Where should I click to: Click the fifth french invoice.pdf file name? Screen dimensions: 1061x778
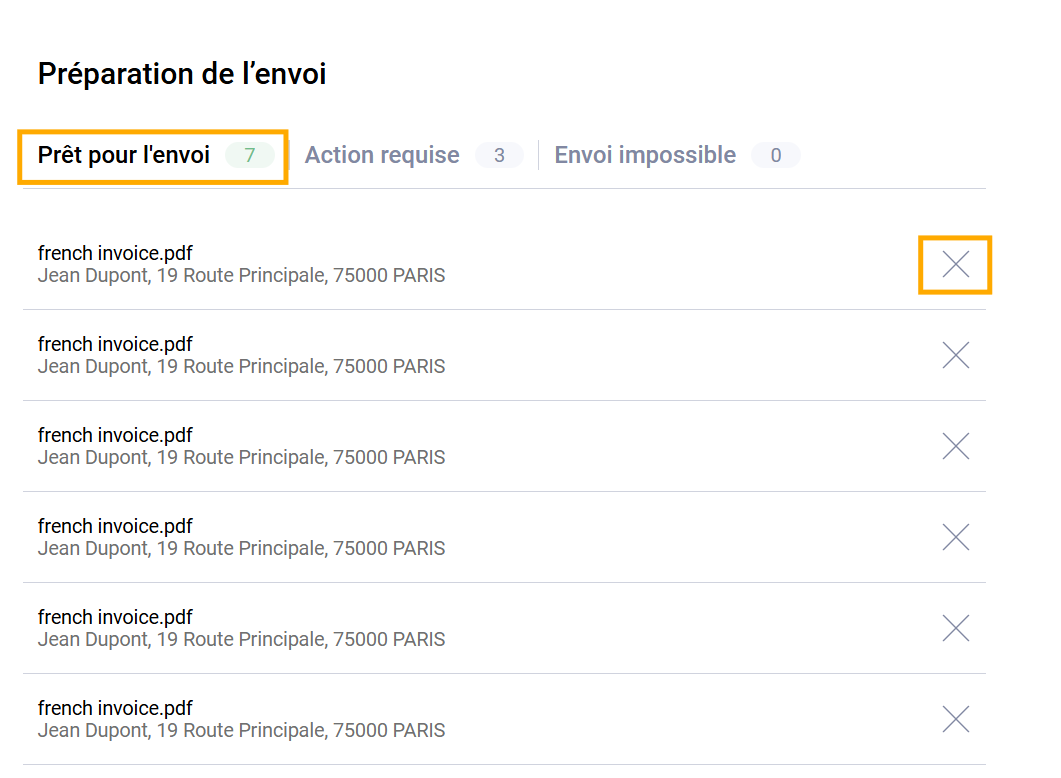(115, 617)
